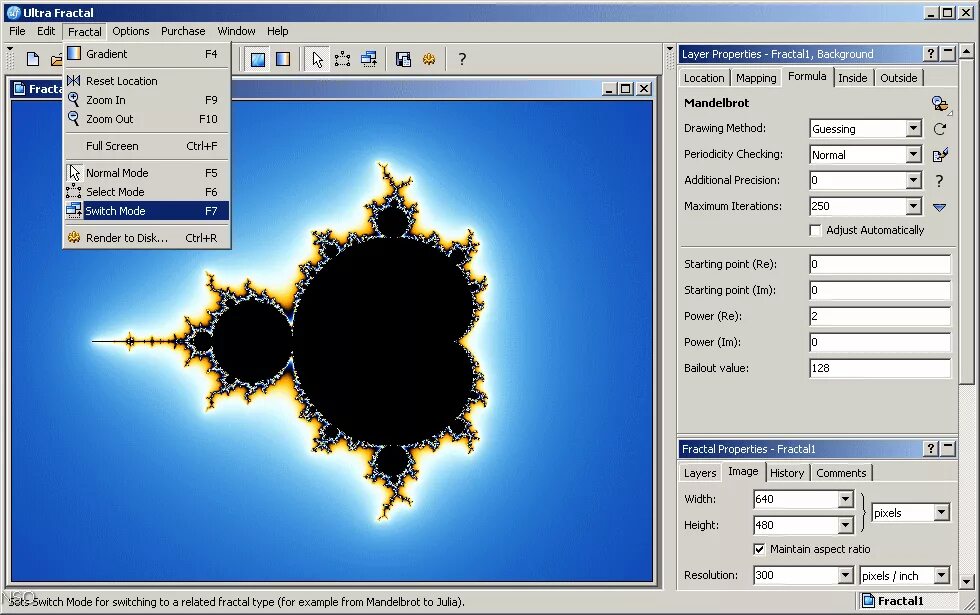The width and height of the screenshot is (980, 615).
Task: Choose Select Mode menu item
Action: point(147,192)
